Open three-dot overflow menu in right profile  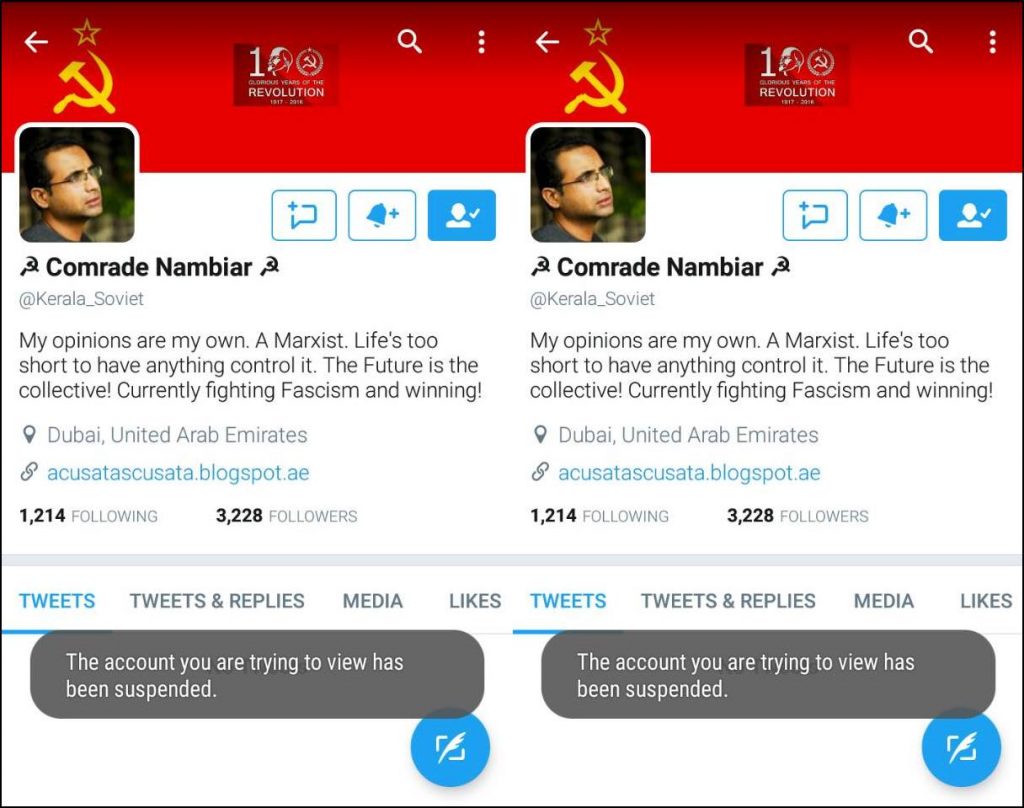pyautogui.click(x=992, y=42)
